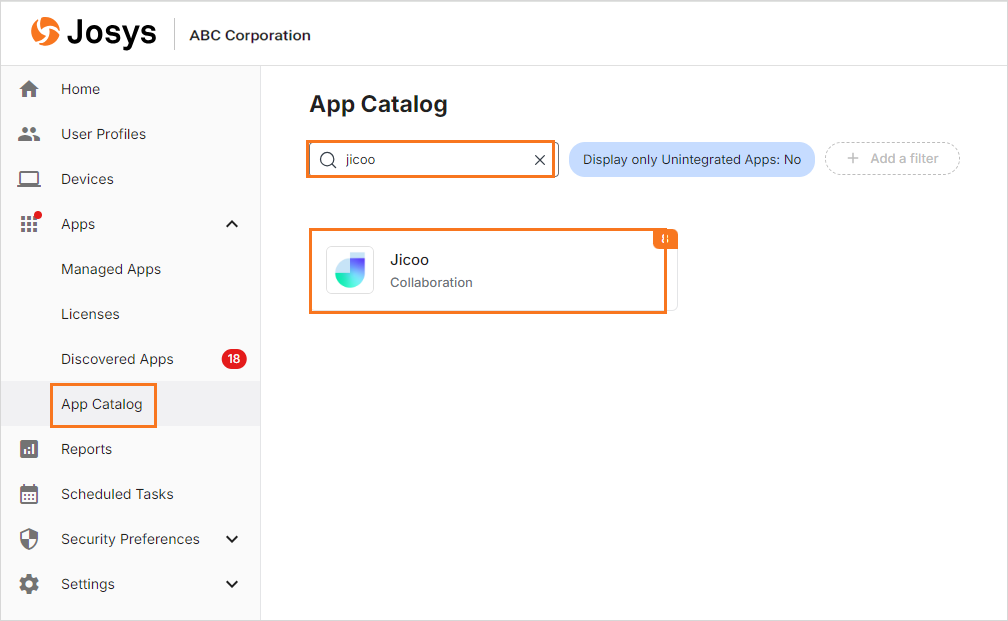Click the Jicoo app logo
Screen dimensions: 1008x621
tap(350, 270)
